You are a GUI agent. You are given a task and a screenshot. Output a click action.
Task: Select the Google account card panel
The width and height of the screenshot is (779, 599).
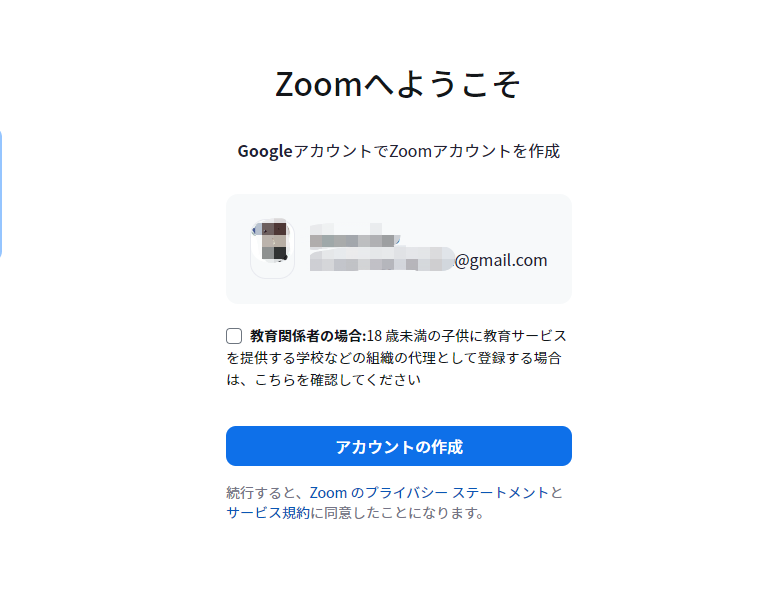[x=398, y=249]
